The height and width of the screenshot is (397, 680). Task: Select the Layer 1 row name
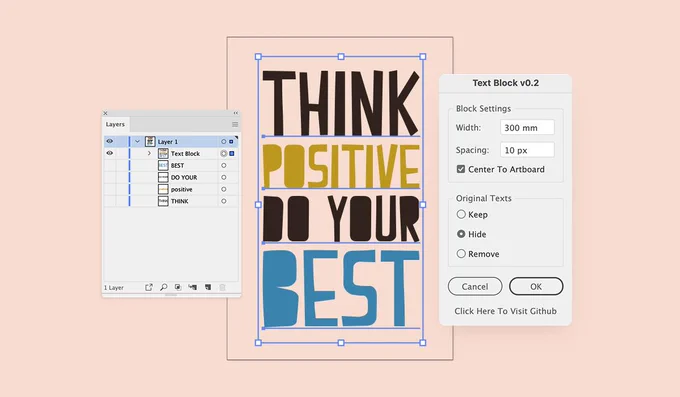168,142
